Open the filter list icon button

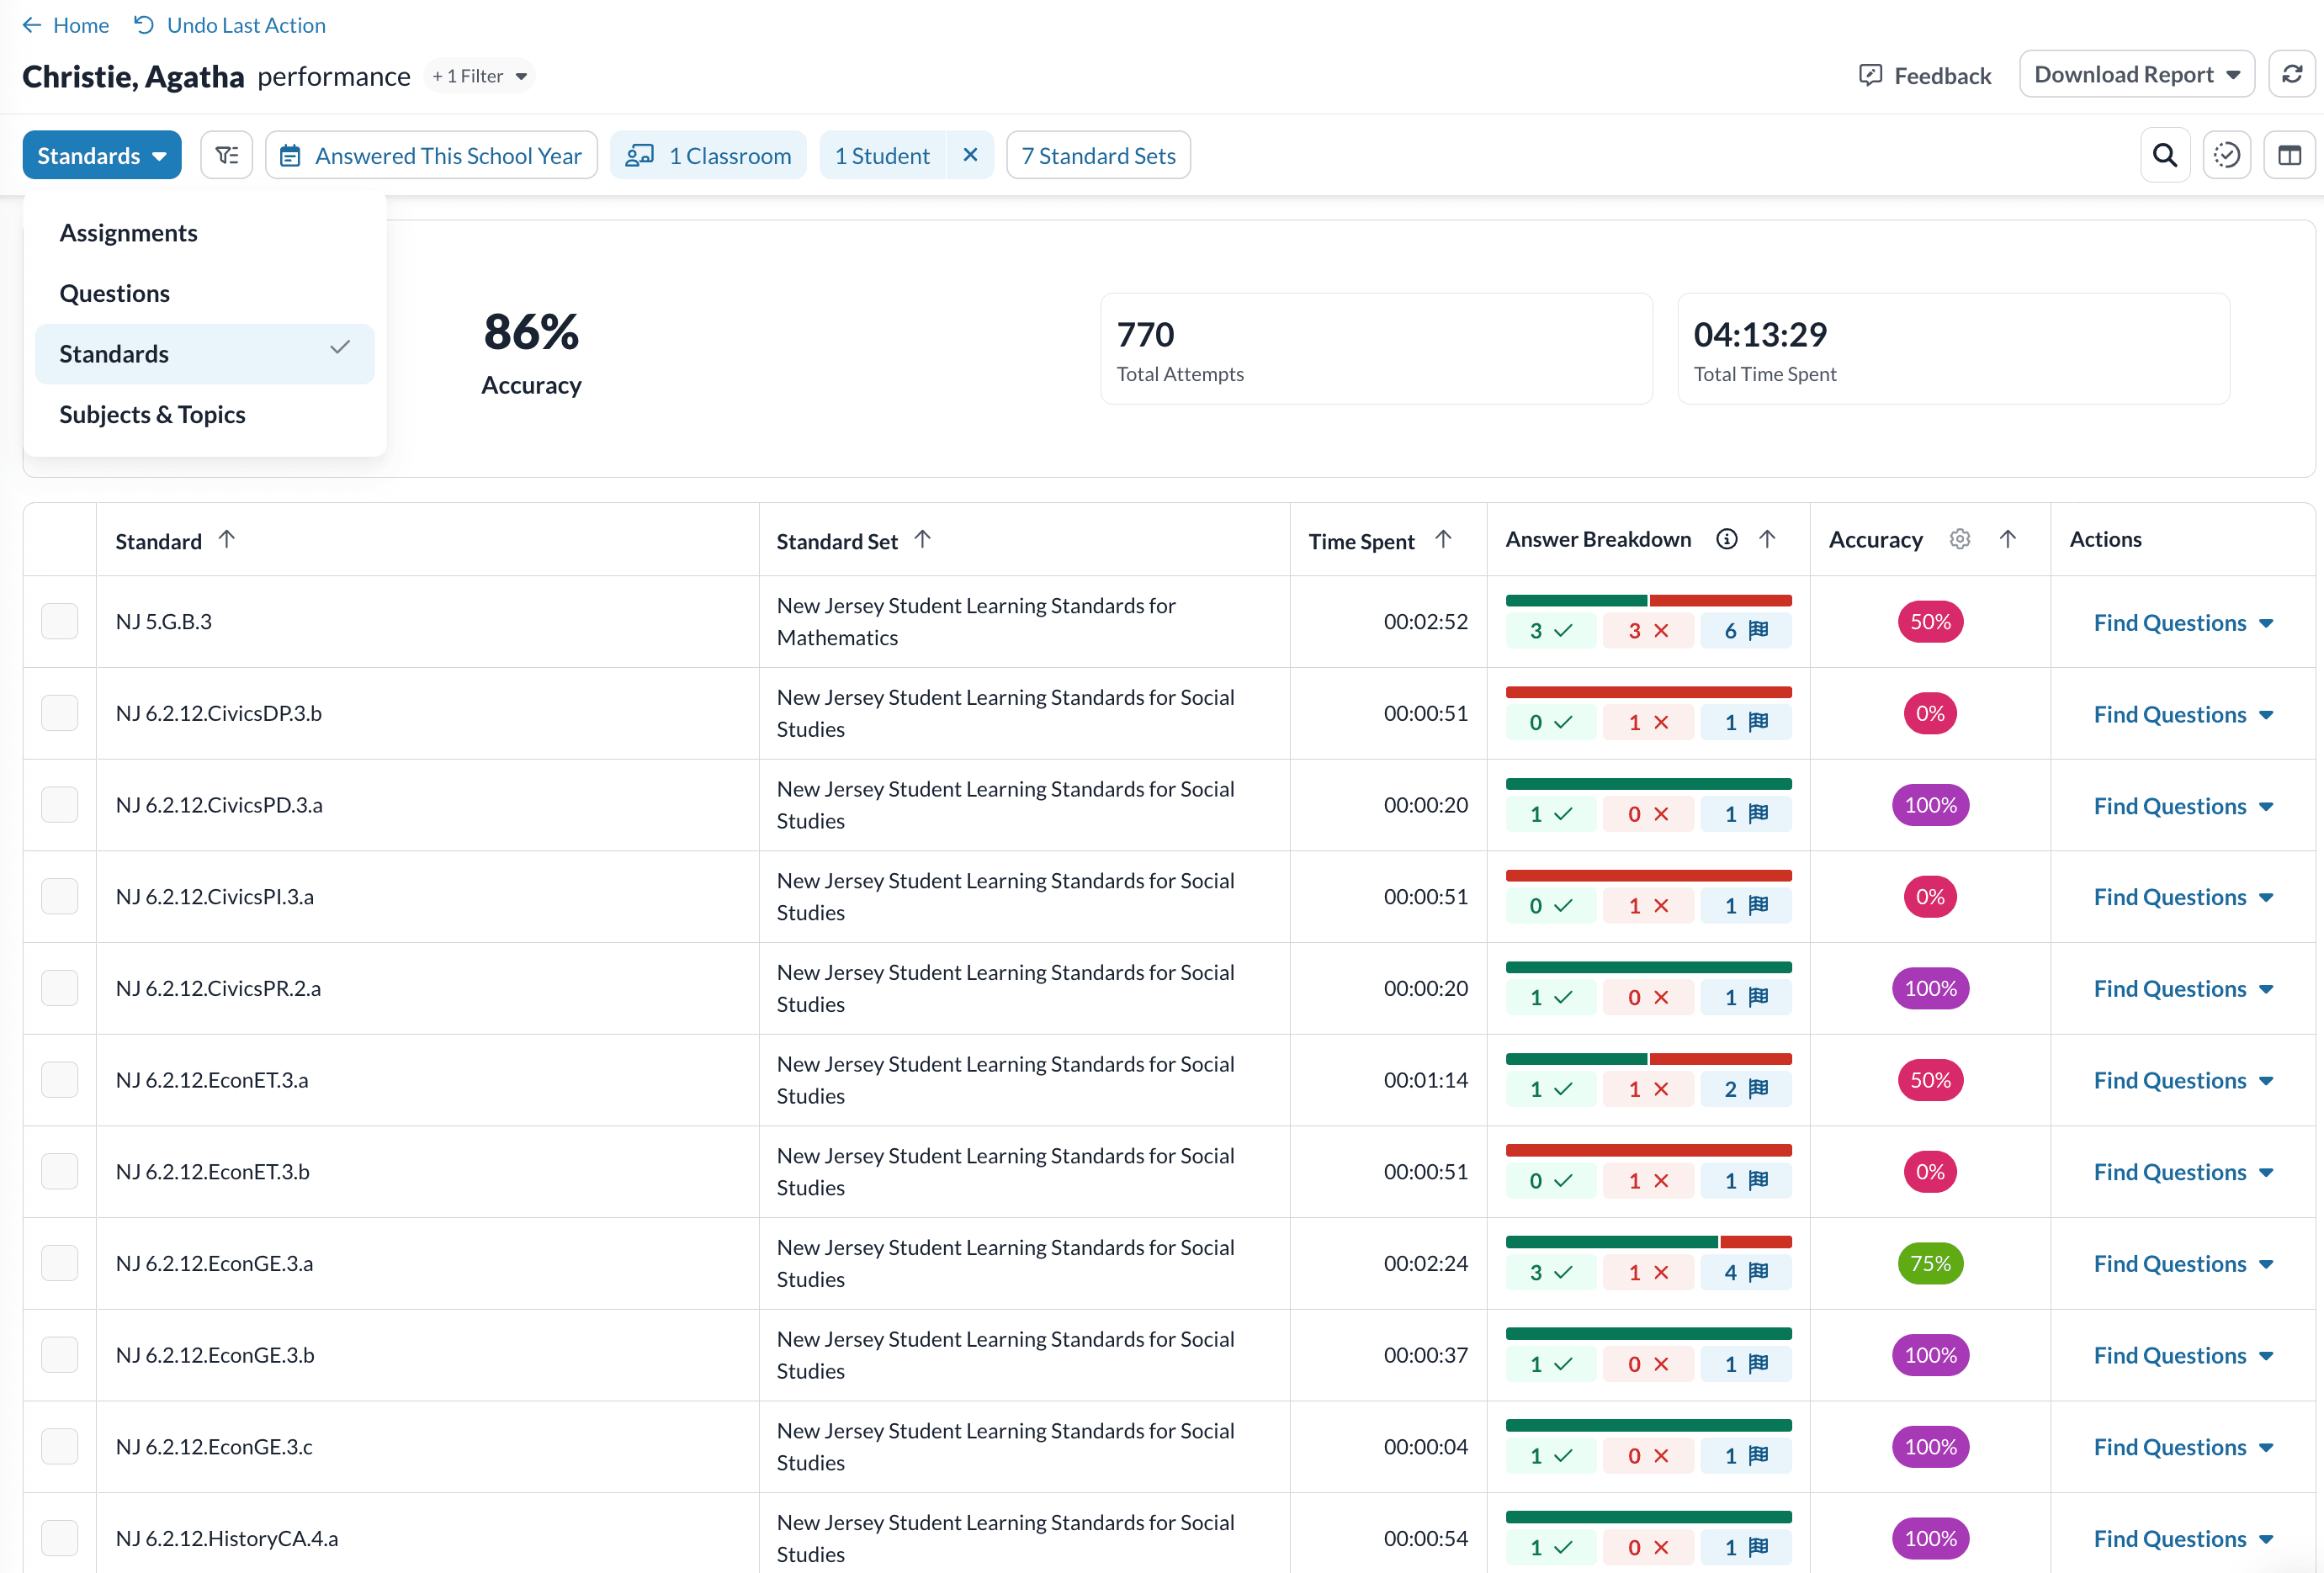227,155
